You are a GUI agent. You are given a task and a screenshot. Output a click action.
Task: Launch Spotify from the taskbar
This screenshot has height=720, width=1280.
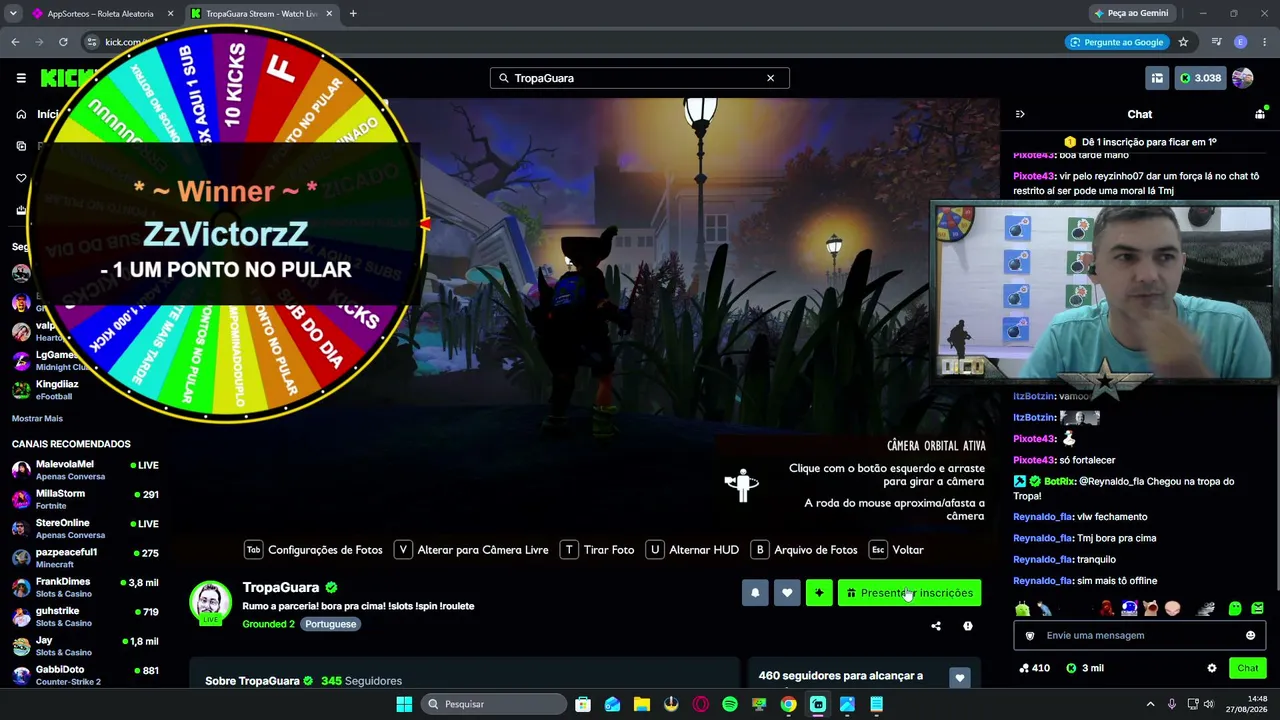pos(730,704)
